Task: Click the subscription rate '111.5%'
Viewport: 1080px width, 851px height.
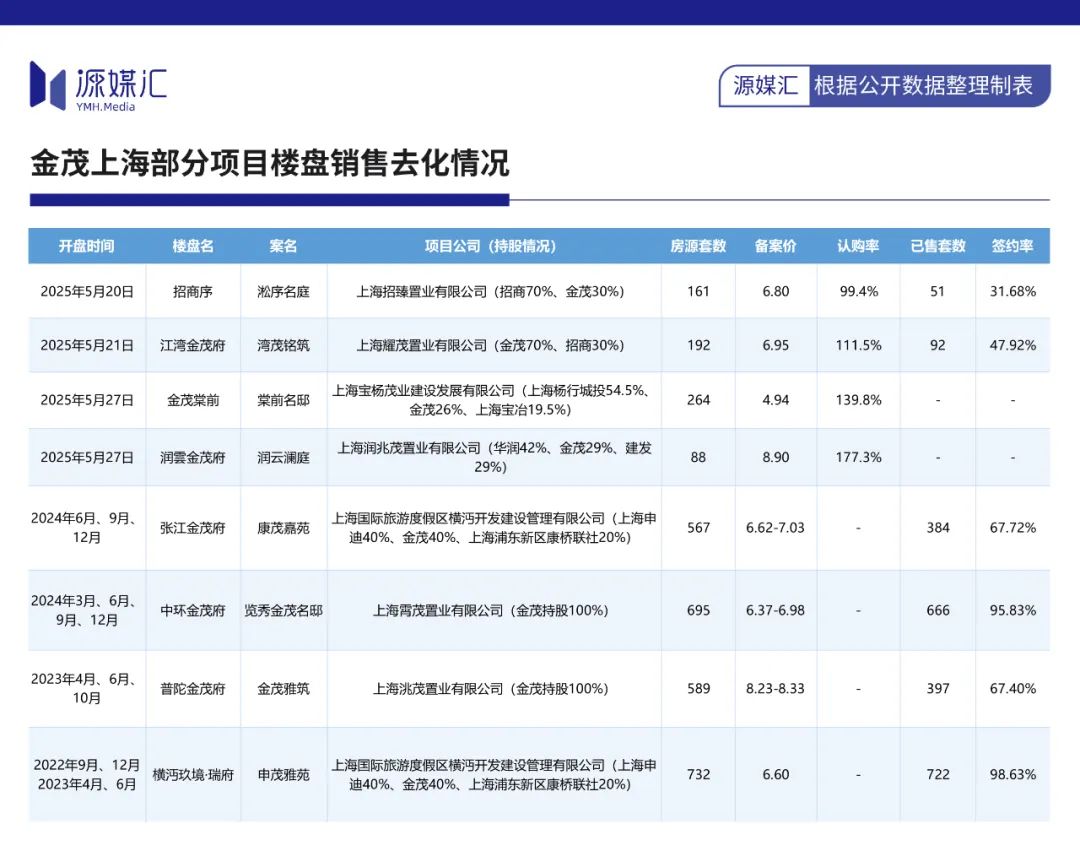Action: (858, 345)
